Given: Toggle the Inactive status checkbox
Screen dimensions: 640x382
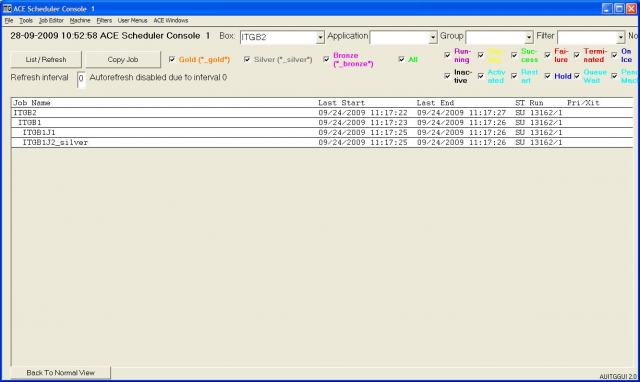Looking at the screenshot, I should (447, 76).
